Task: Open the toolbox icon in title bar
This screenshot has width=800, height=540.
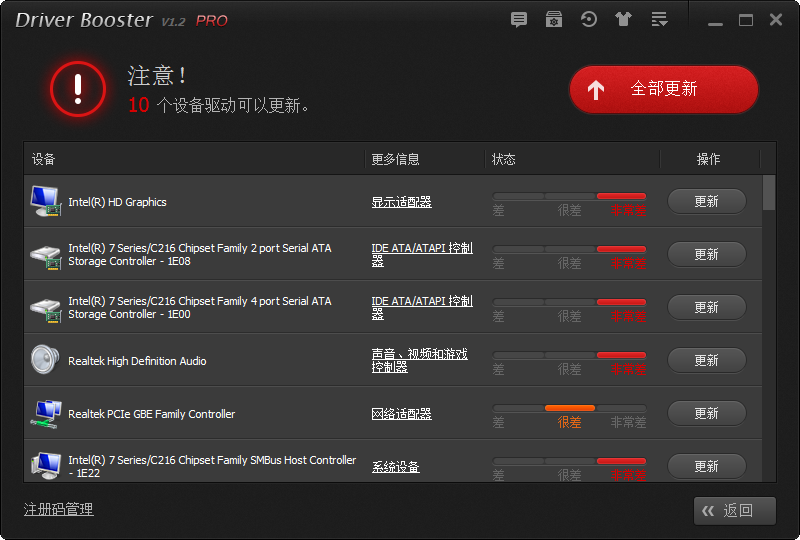Action: coord(553,20)
